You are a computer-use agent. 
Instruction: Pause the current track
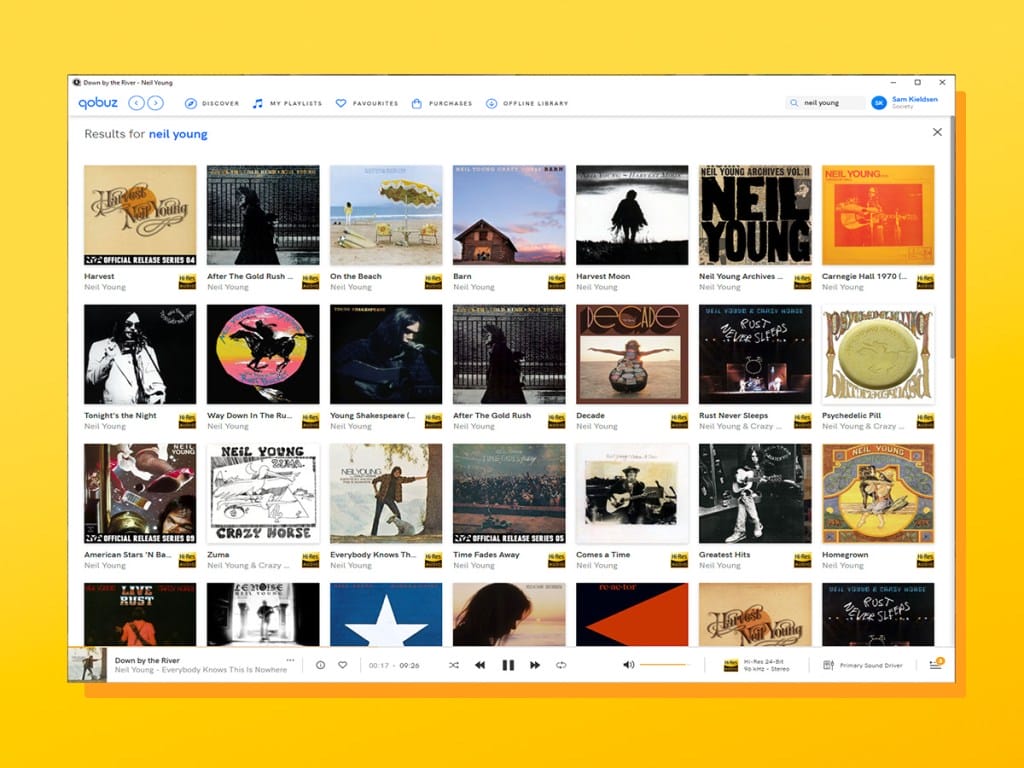click(x=509, y=664)
